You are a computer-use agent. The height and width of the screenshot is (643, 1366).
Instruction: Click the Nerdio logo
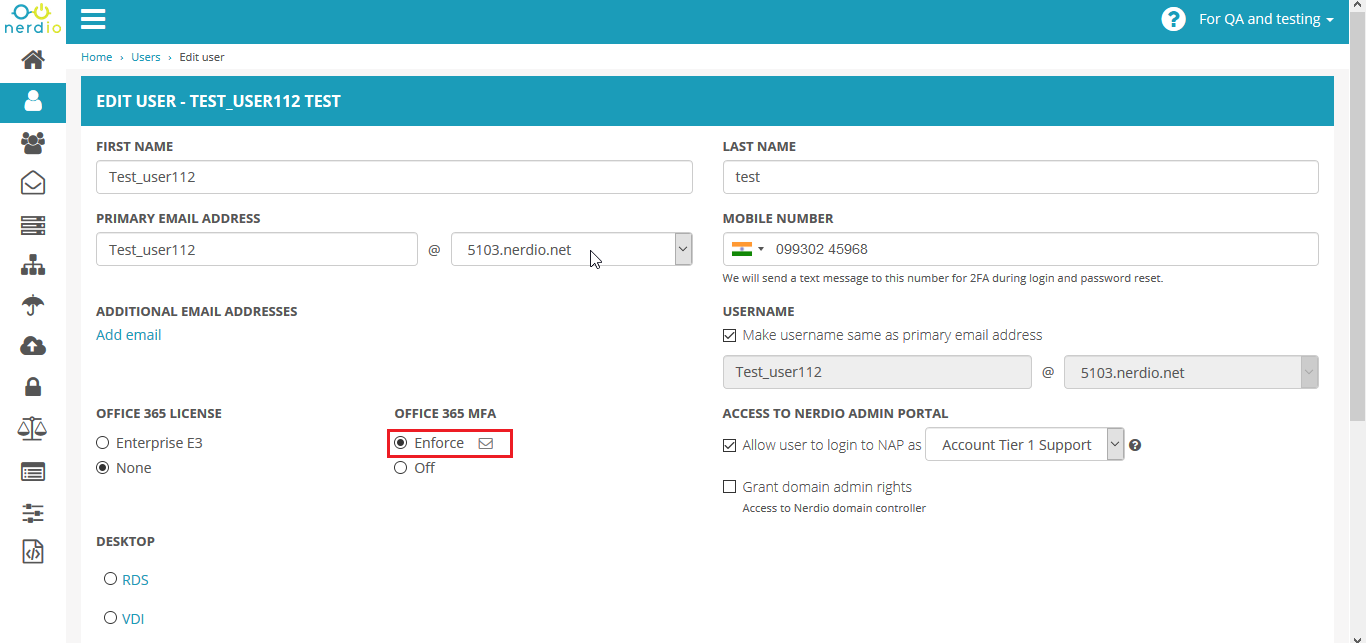coord(33,19)
